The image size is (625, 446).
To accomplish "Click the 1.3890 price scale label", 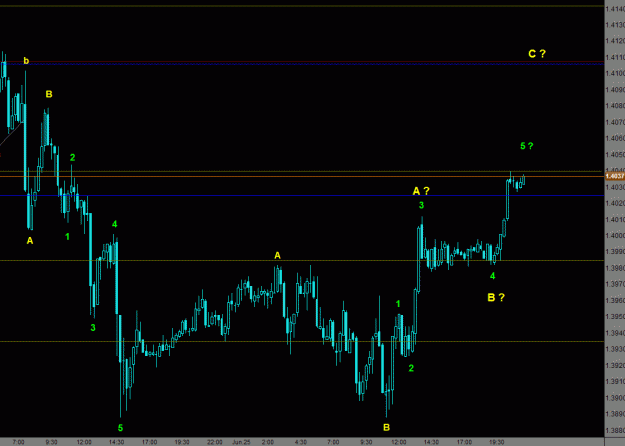I will pyautogui.click(x=615, y=414).
